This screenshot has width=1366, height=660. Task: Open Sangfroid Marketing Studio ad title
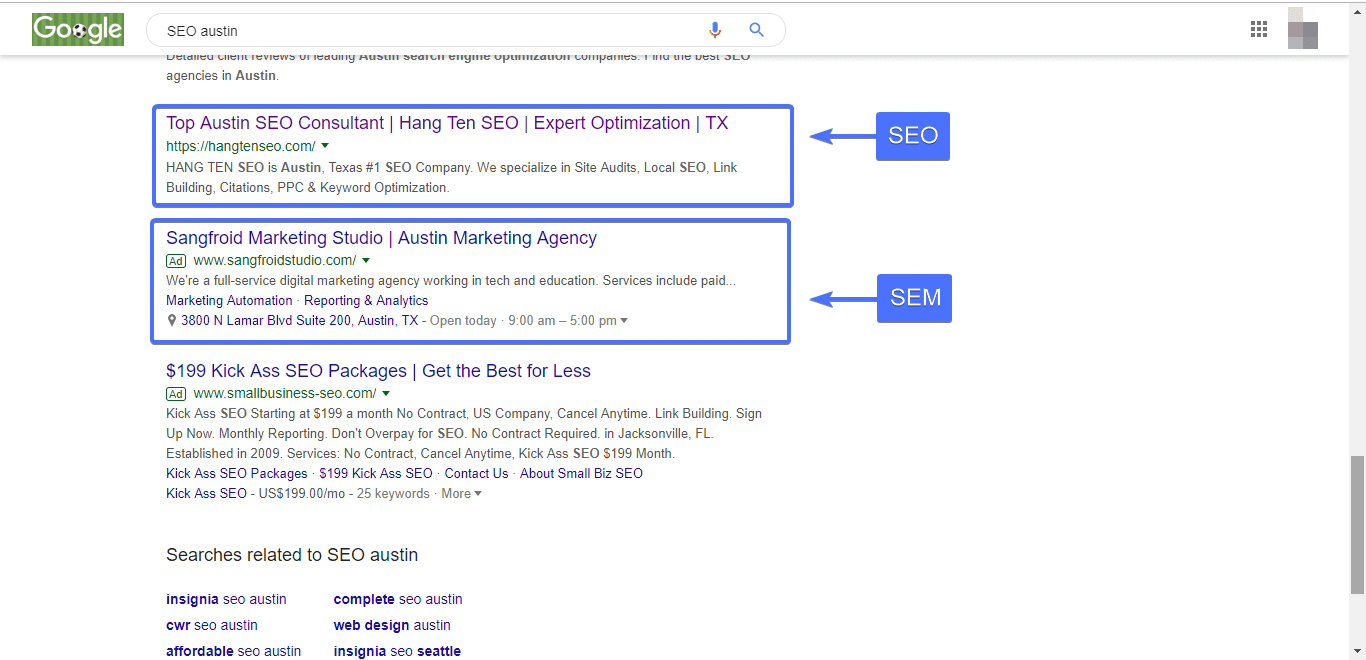(381, 238)
